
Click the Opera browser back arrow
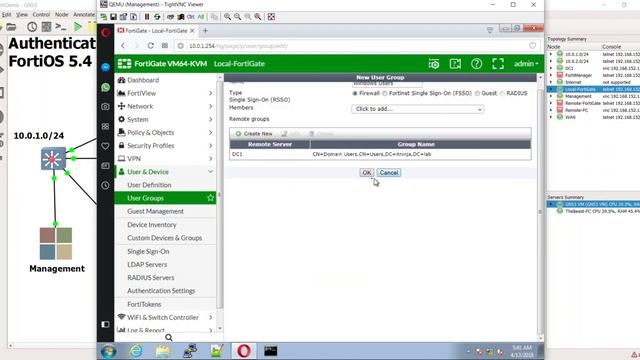pos(123,46)
